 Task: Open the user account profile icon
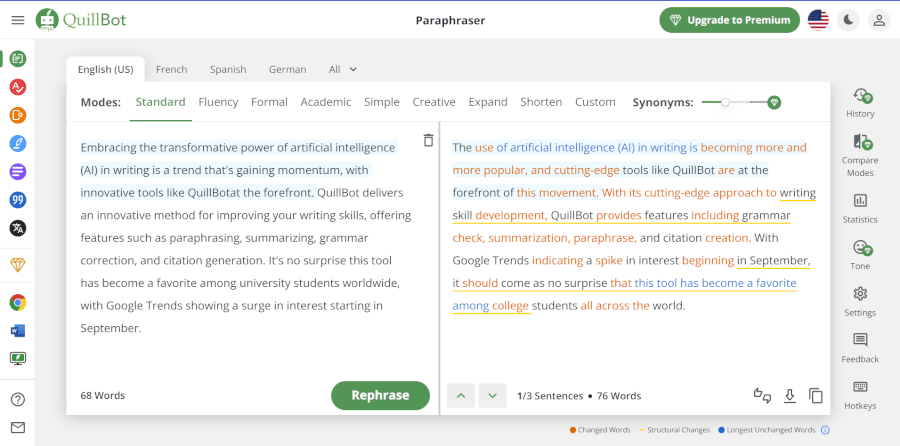879,20
